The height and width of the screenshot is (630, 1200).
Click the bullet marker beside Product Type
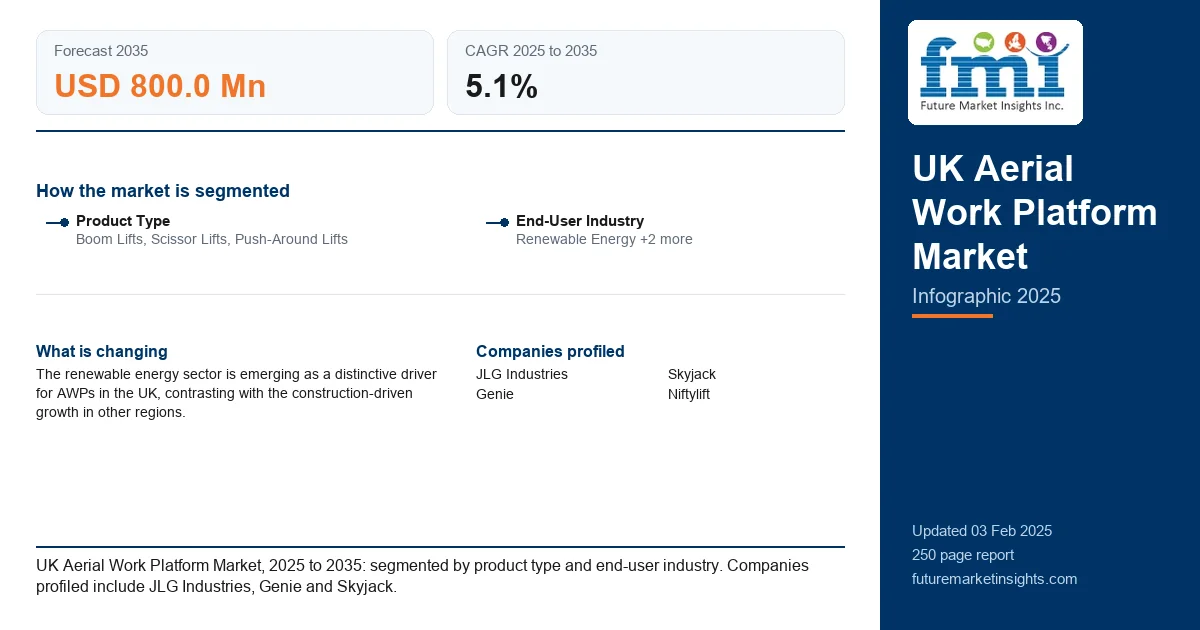click(x=58, y=222)
